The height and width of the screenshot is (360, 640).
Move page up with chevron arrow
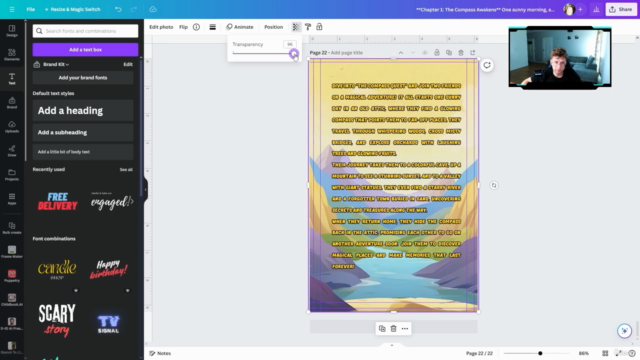(401, 53)
